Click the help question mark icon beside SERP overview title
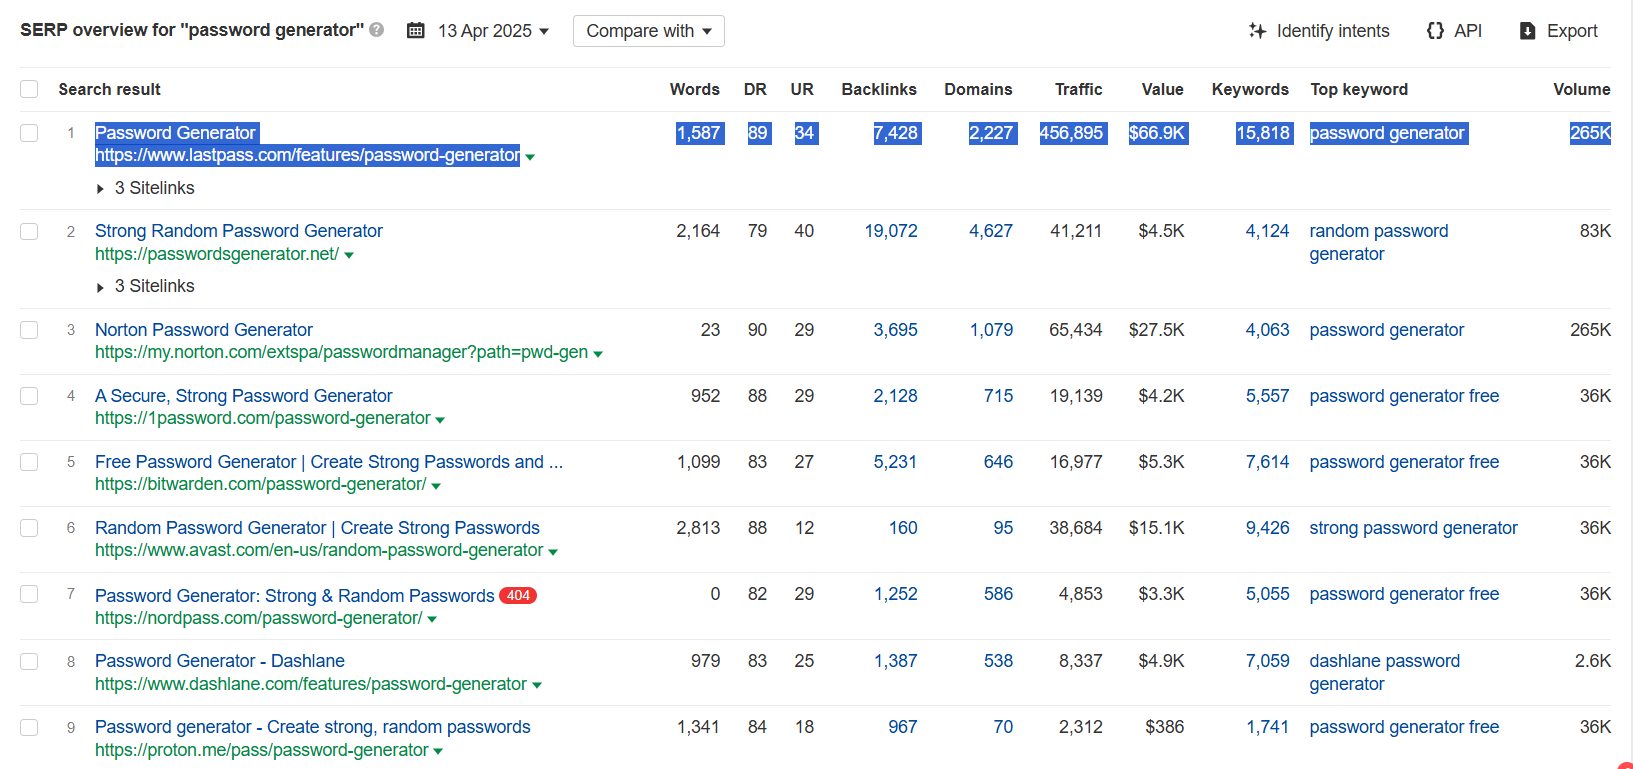Image resolution: width=1633 pixels, height=769 pixels. 376,30
